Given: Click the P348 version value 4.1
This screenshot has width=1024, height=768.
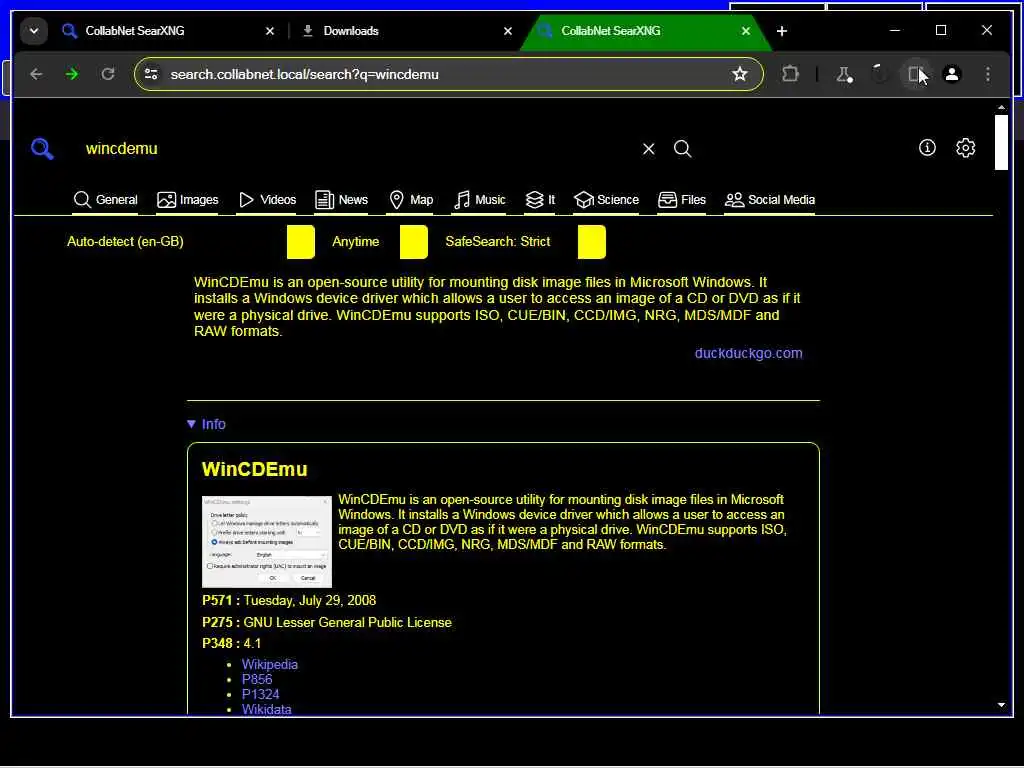Looking at the screenshot, I should click(x=252, y=643).
